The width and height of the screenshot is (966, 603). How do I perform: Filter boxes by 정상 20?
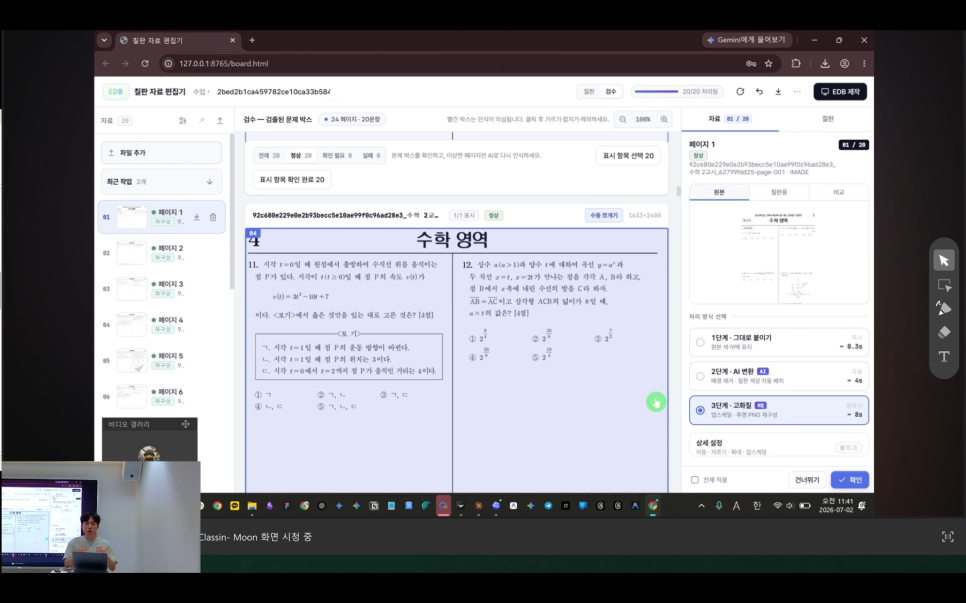coord(301,156)
